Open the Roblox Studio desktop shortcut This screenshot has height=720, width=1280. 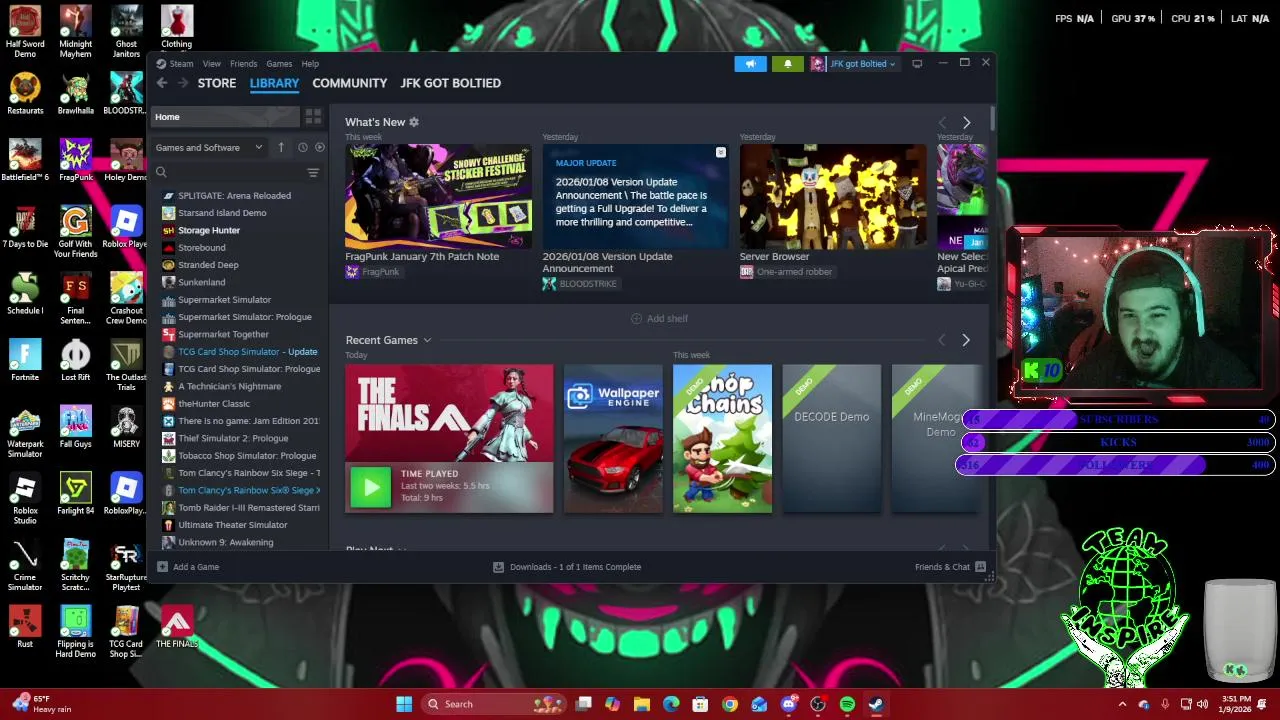pyautogui.click(x=25, y=498)
